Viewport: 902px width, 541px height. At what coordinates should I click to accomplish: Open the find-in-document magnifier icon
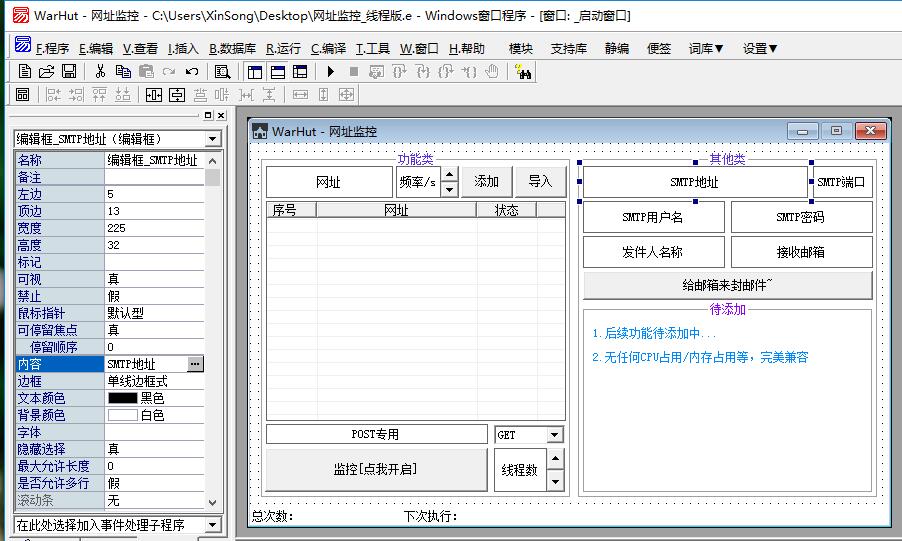point(222,72)
